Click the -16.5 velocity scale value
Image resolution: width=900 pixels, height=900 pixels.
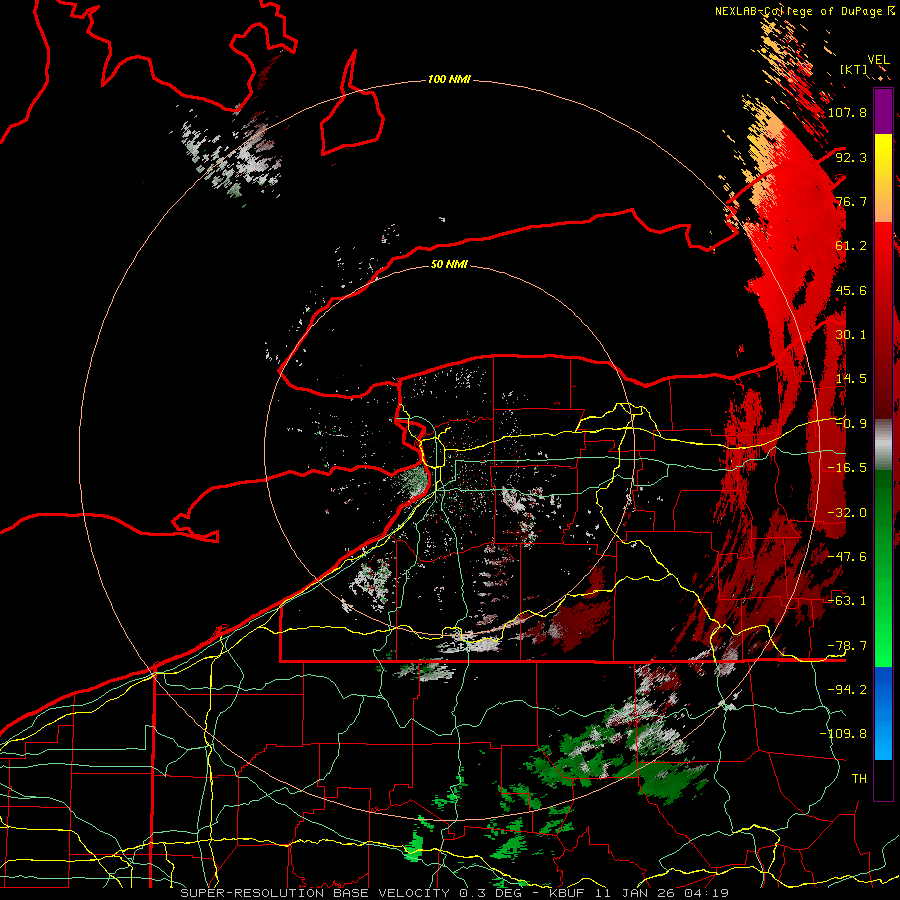[847, 468]
